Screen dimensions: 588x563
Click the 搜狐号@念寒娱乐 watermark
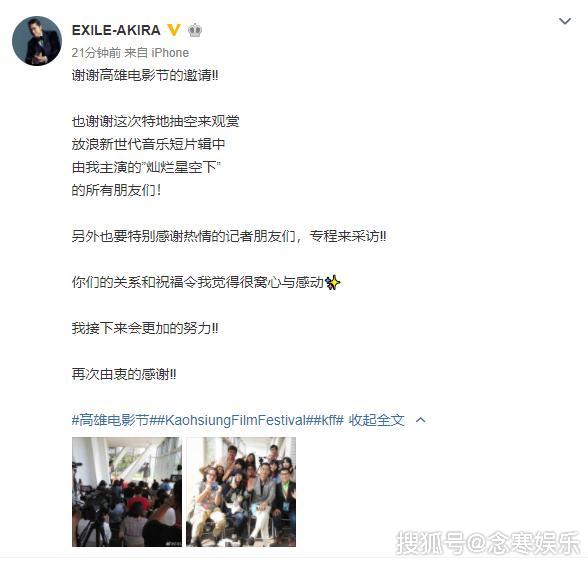pos(489,542)
